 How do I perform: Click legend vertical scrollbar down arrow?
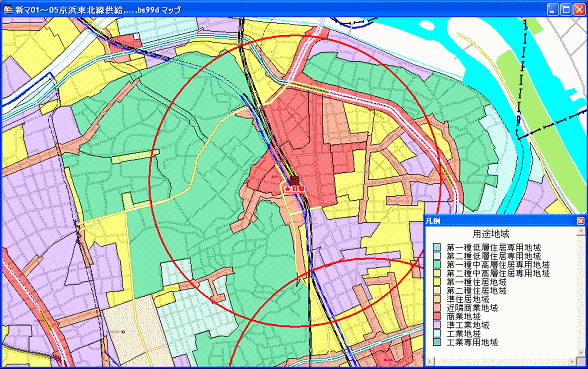click(580, 352)
